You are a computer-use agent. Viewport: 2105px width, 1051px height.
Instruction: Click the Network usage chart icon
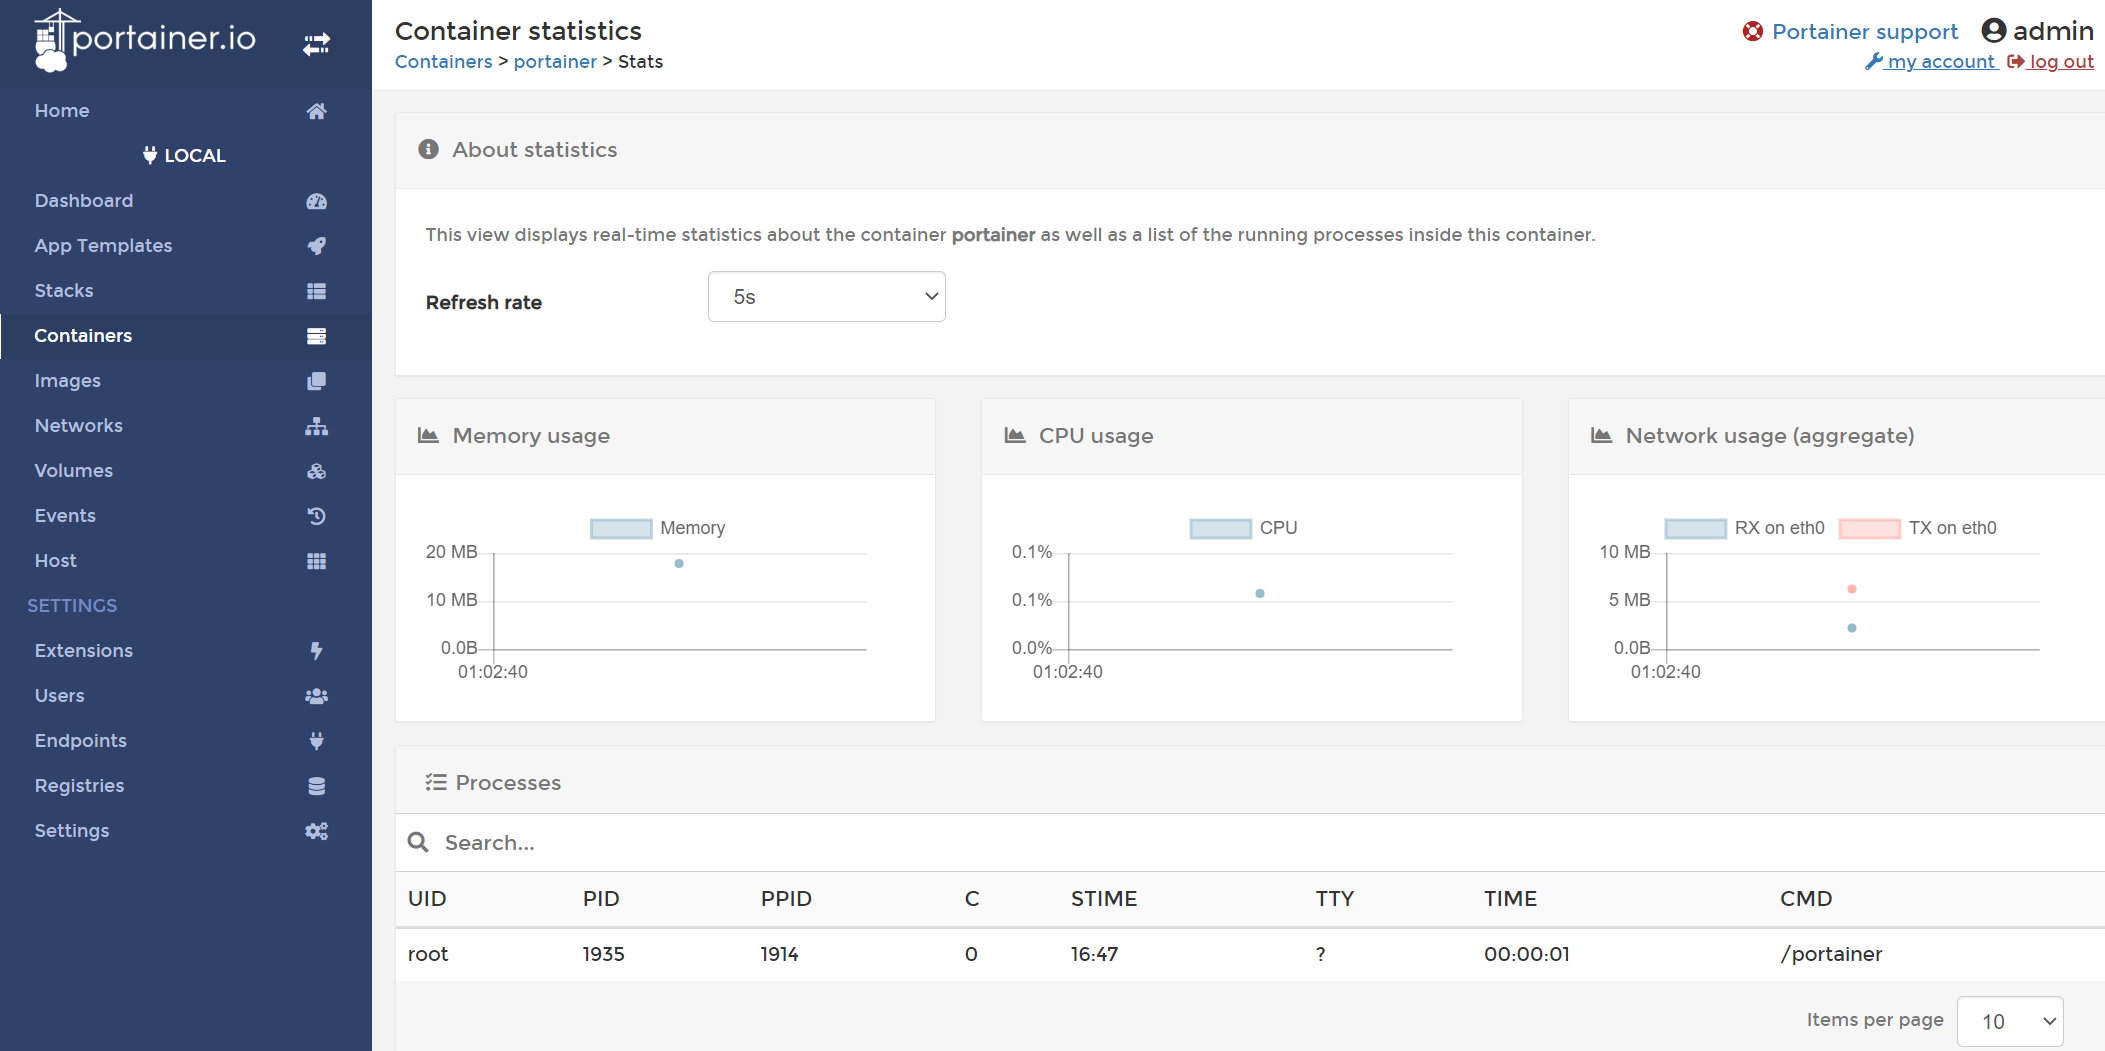click(1602, 436)
